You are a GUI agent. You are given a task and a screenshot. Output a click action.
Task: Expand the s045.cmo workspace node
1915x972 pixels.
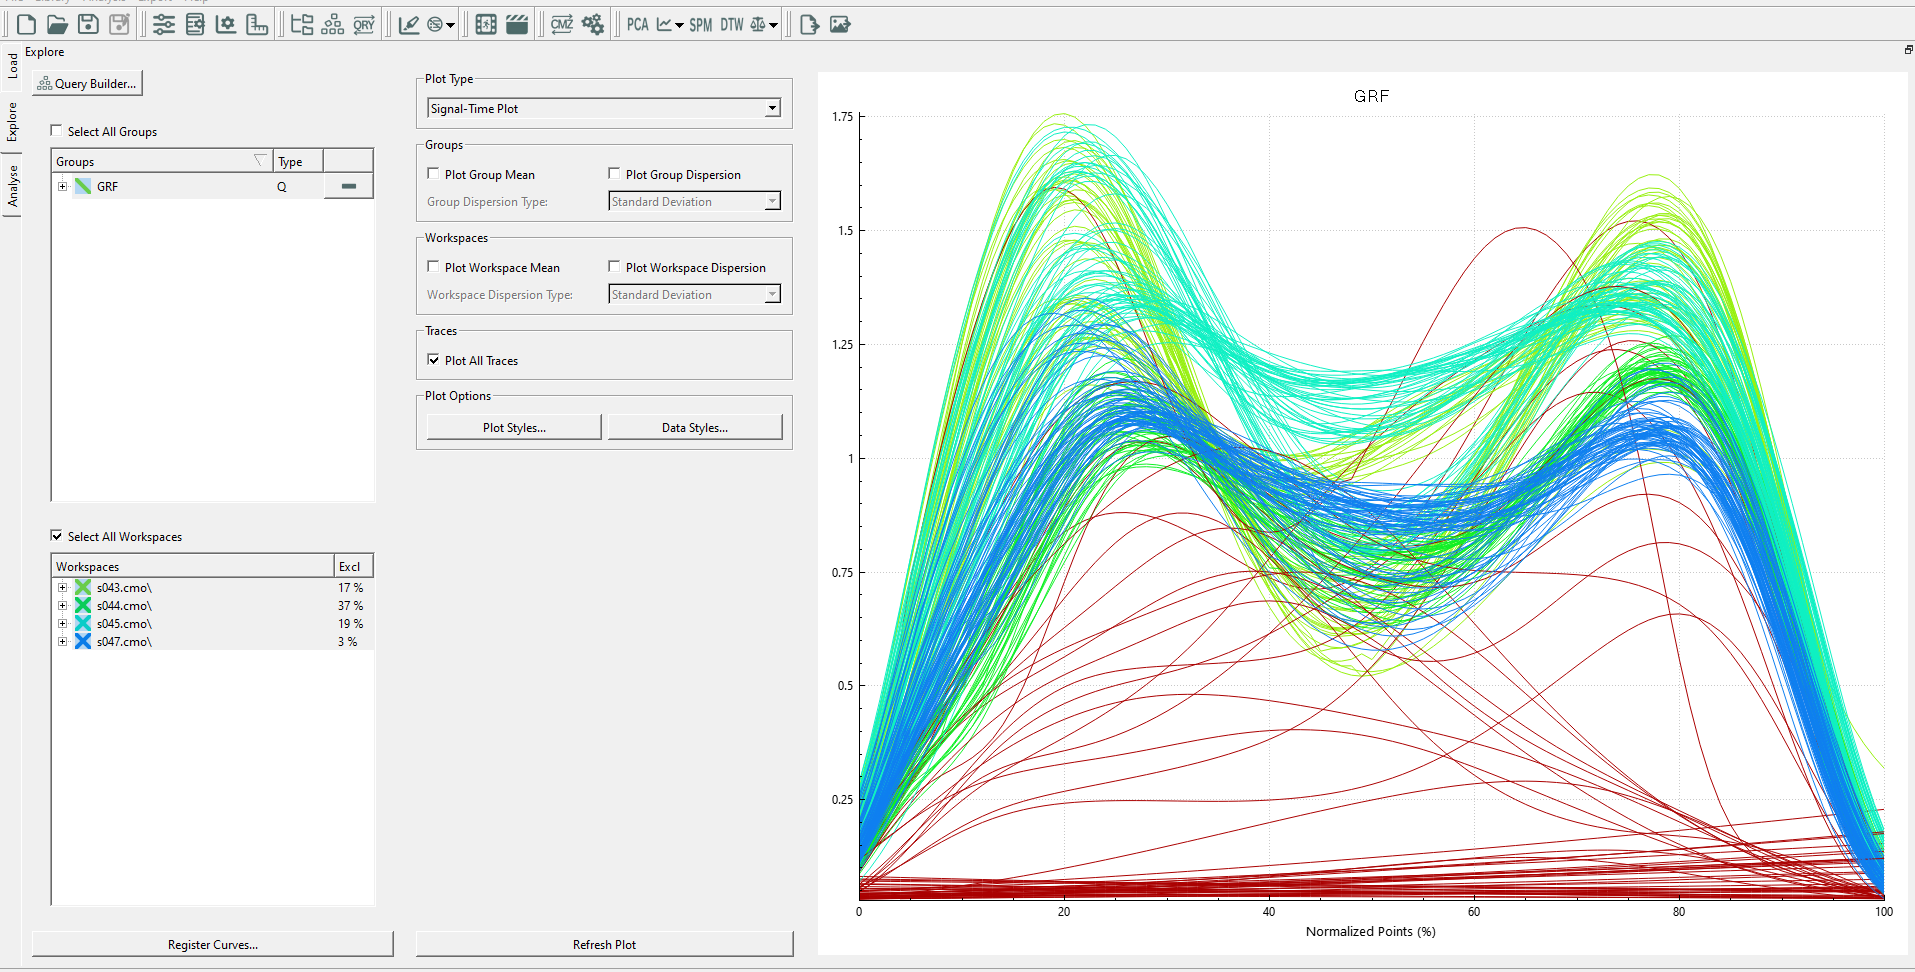coord(62,623)
